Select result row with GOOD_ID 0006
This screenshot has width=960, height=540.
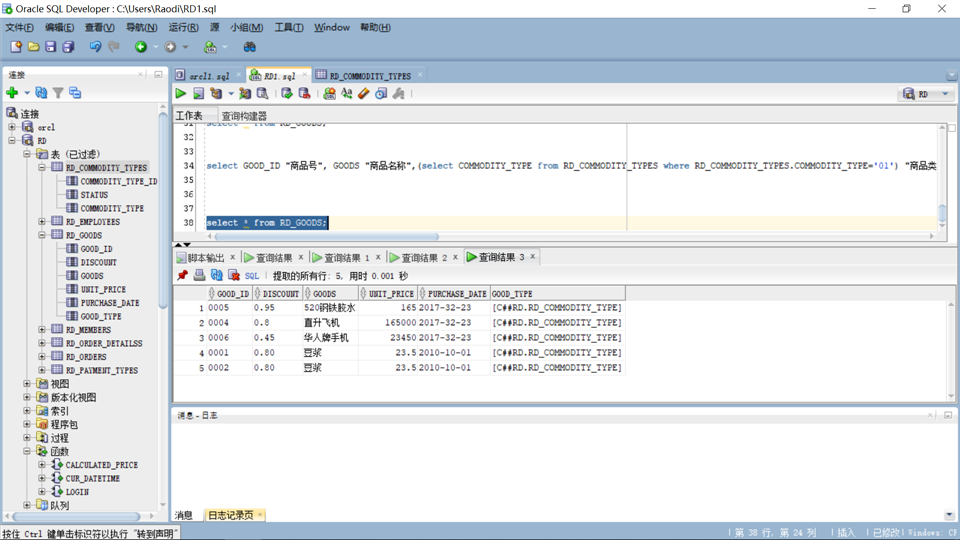(399, 338)
